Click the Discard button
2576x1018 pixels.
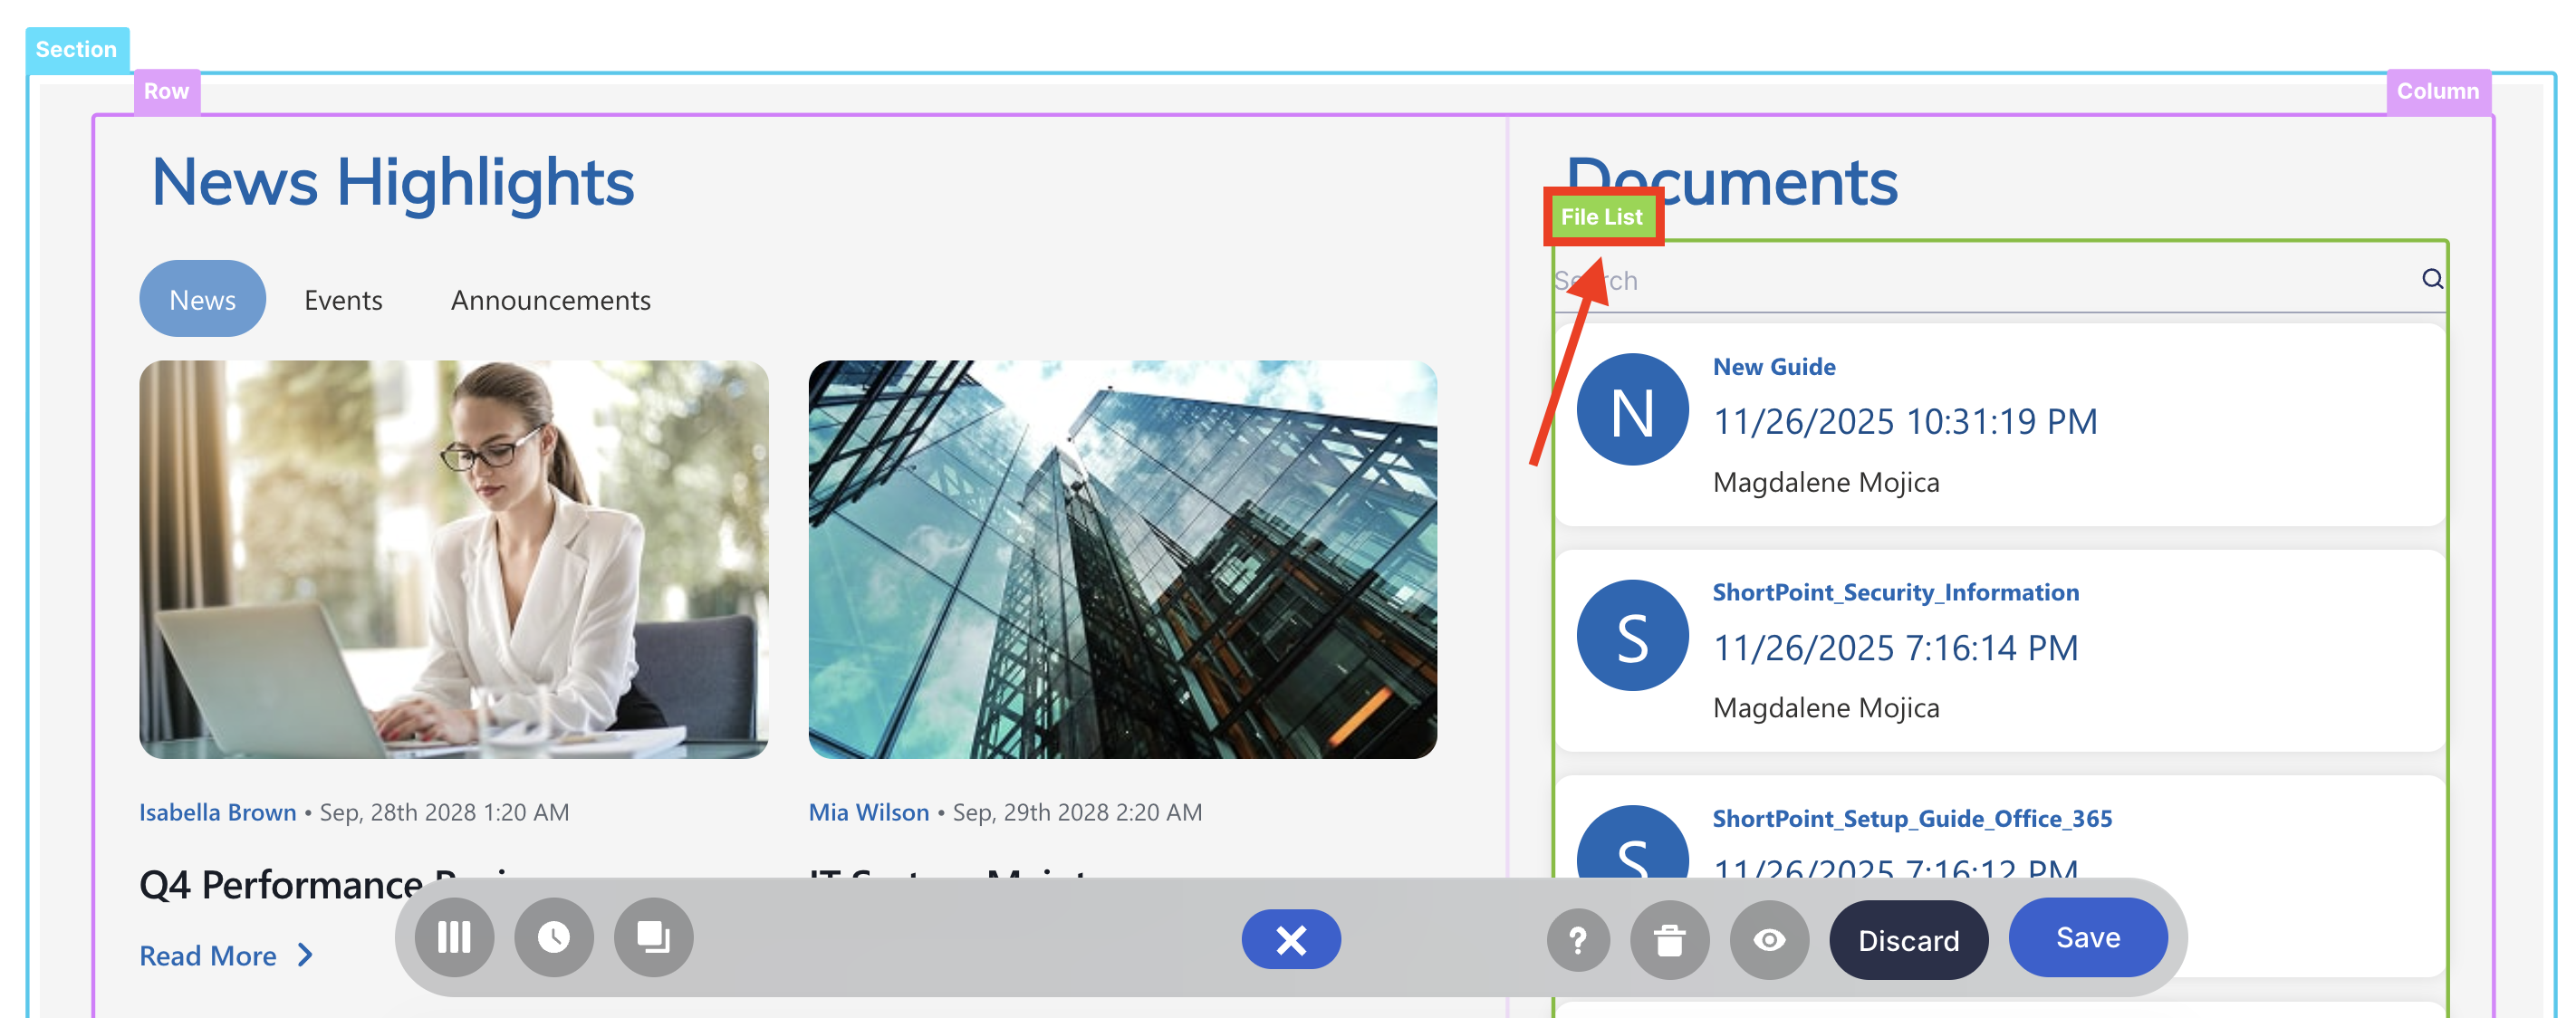click(x=1908, y=939)
